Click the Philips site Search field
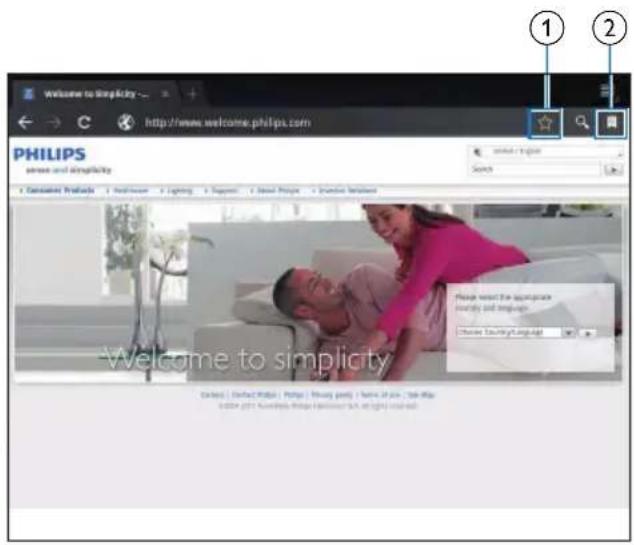 [x=535, y=169]
